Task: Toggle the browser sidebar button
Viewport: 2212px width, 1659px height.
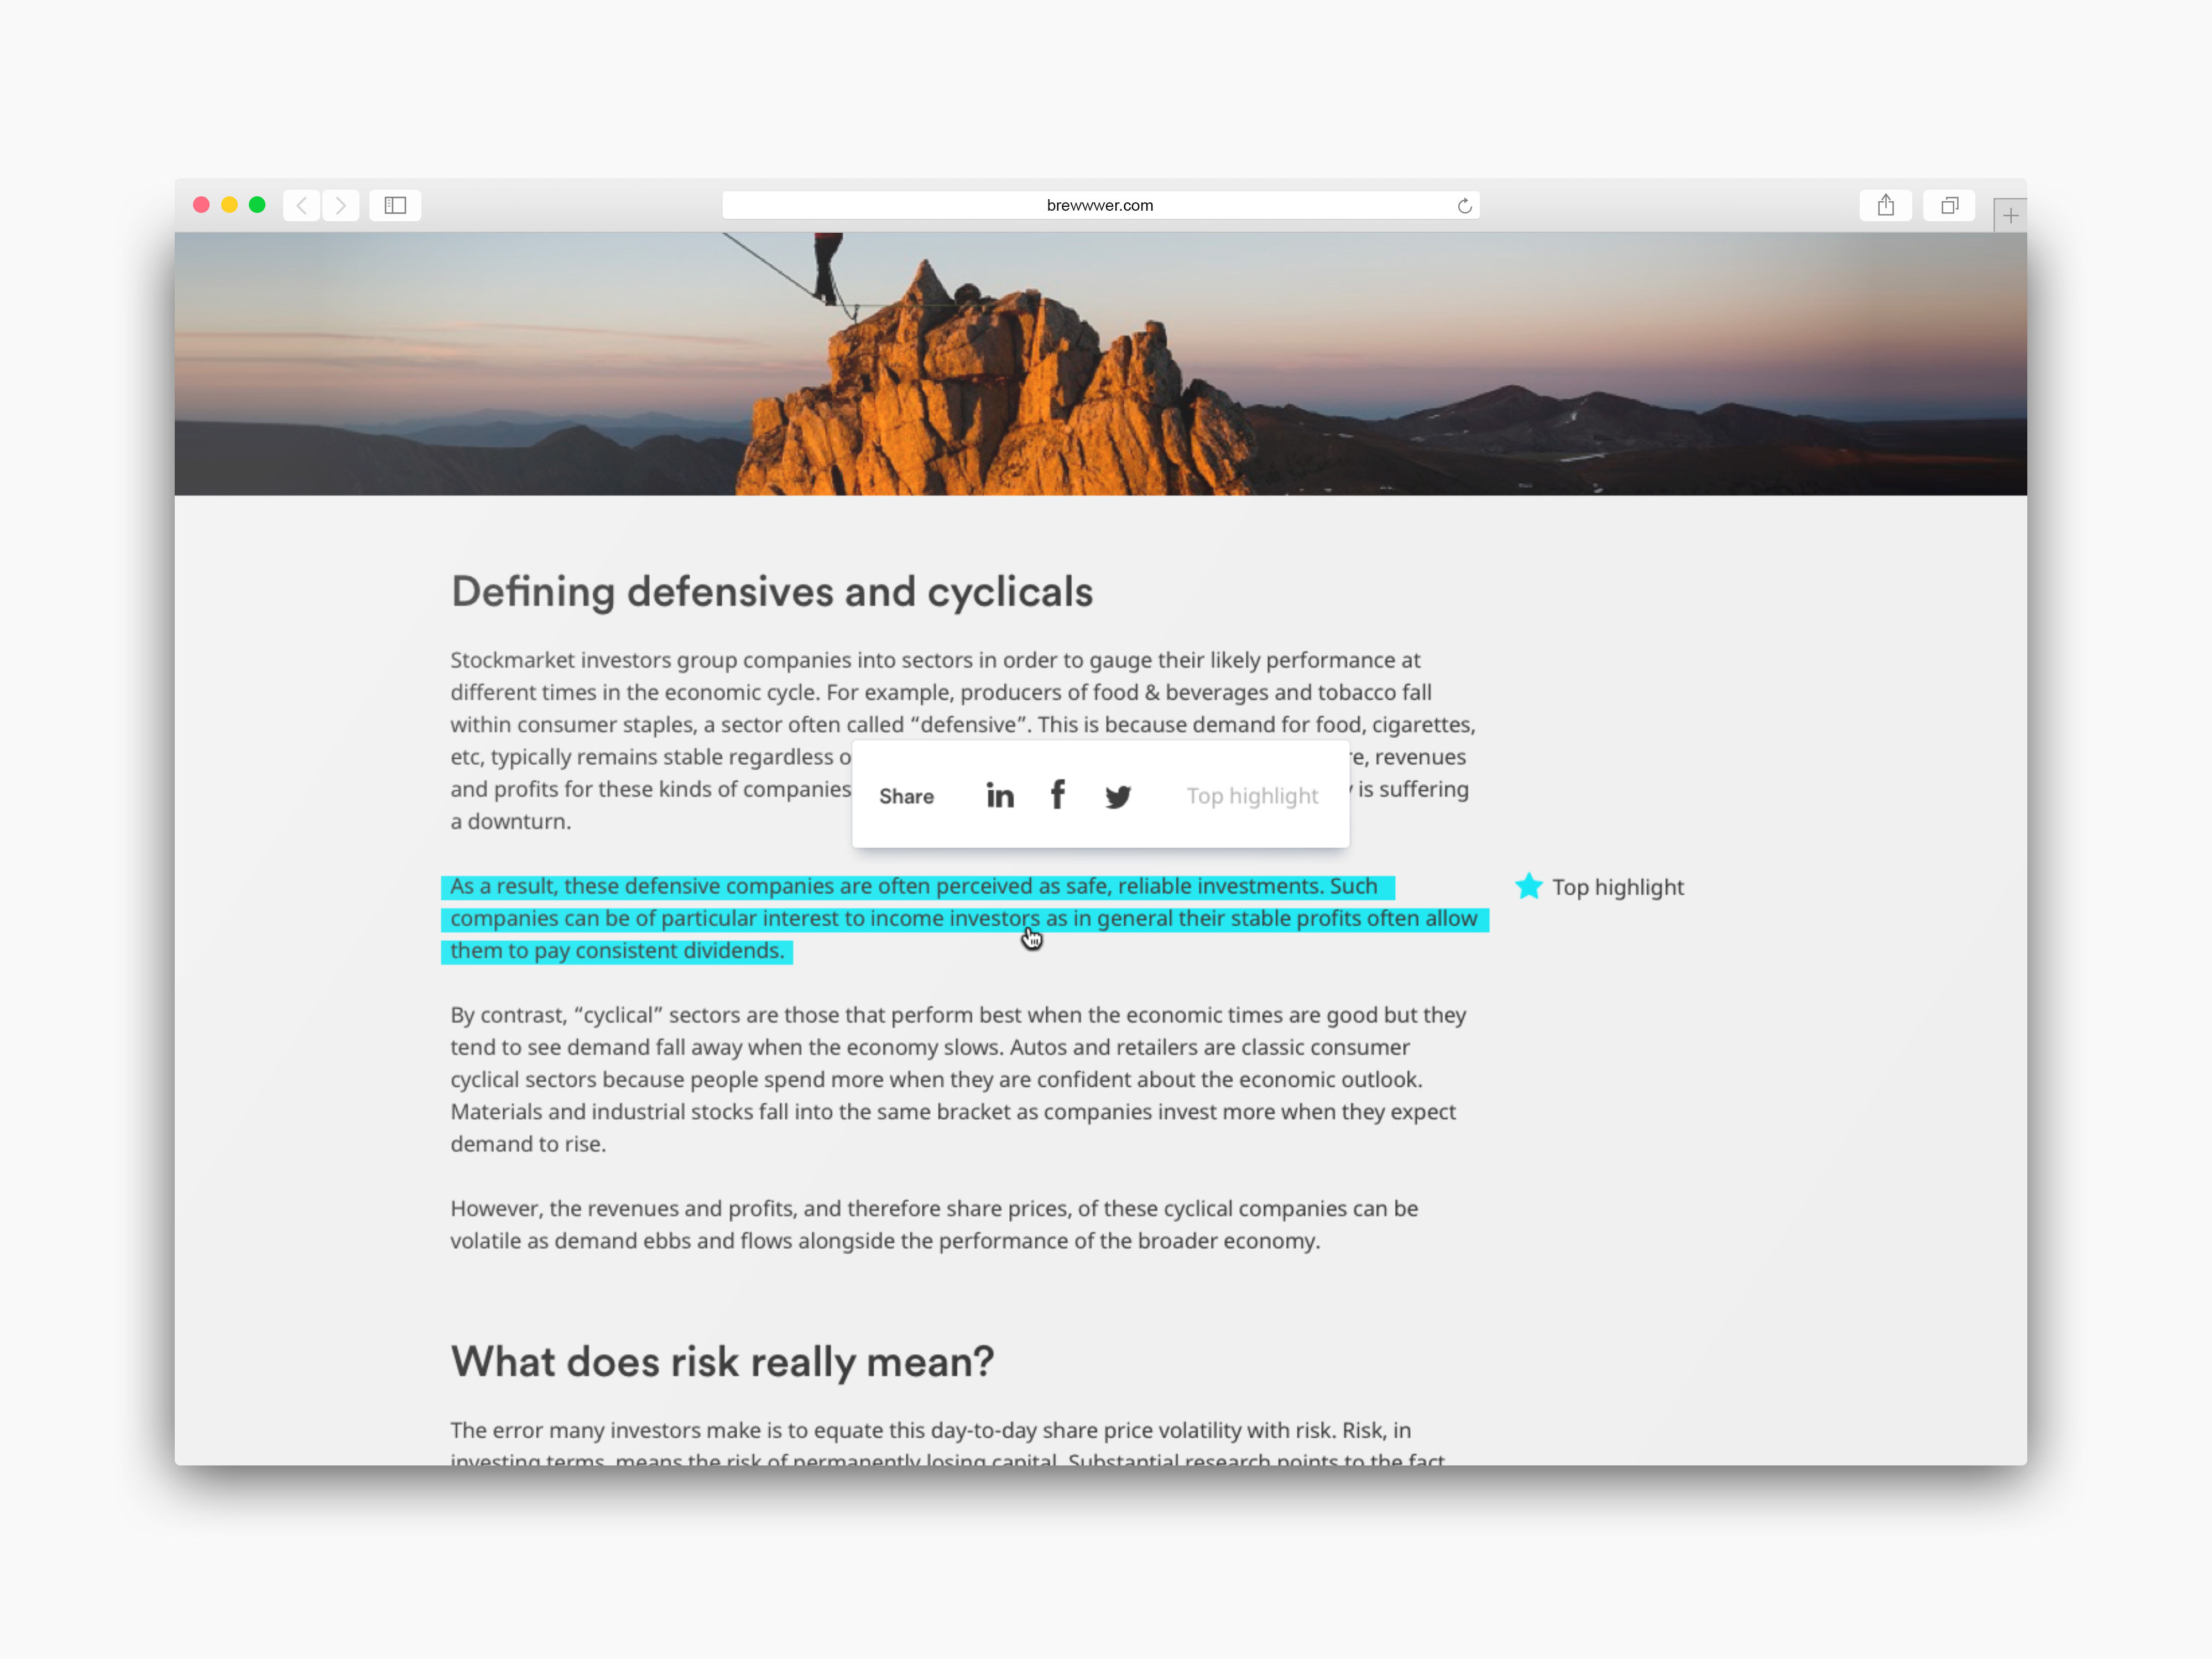Action: tap(395, 205)
